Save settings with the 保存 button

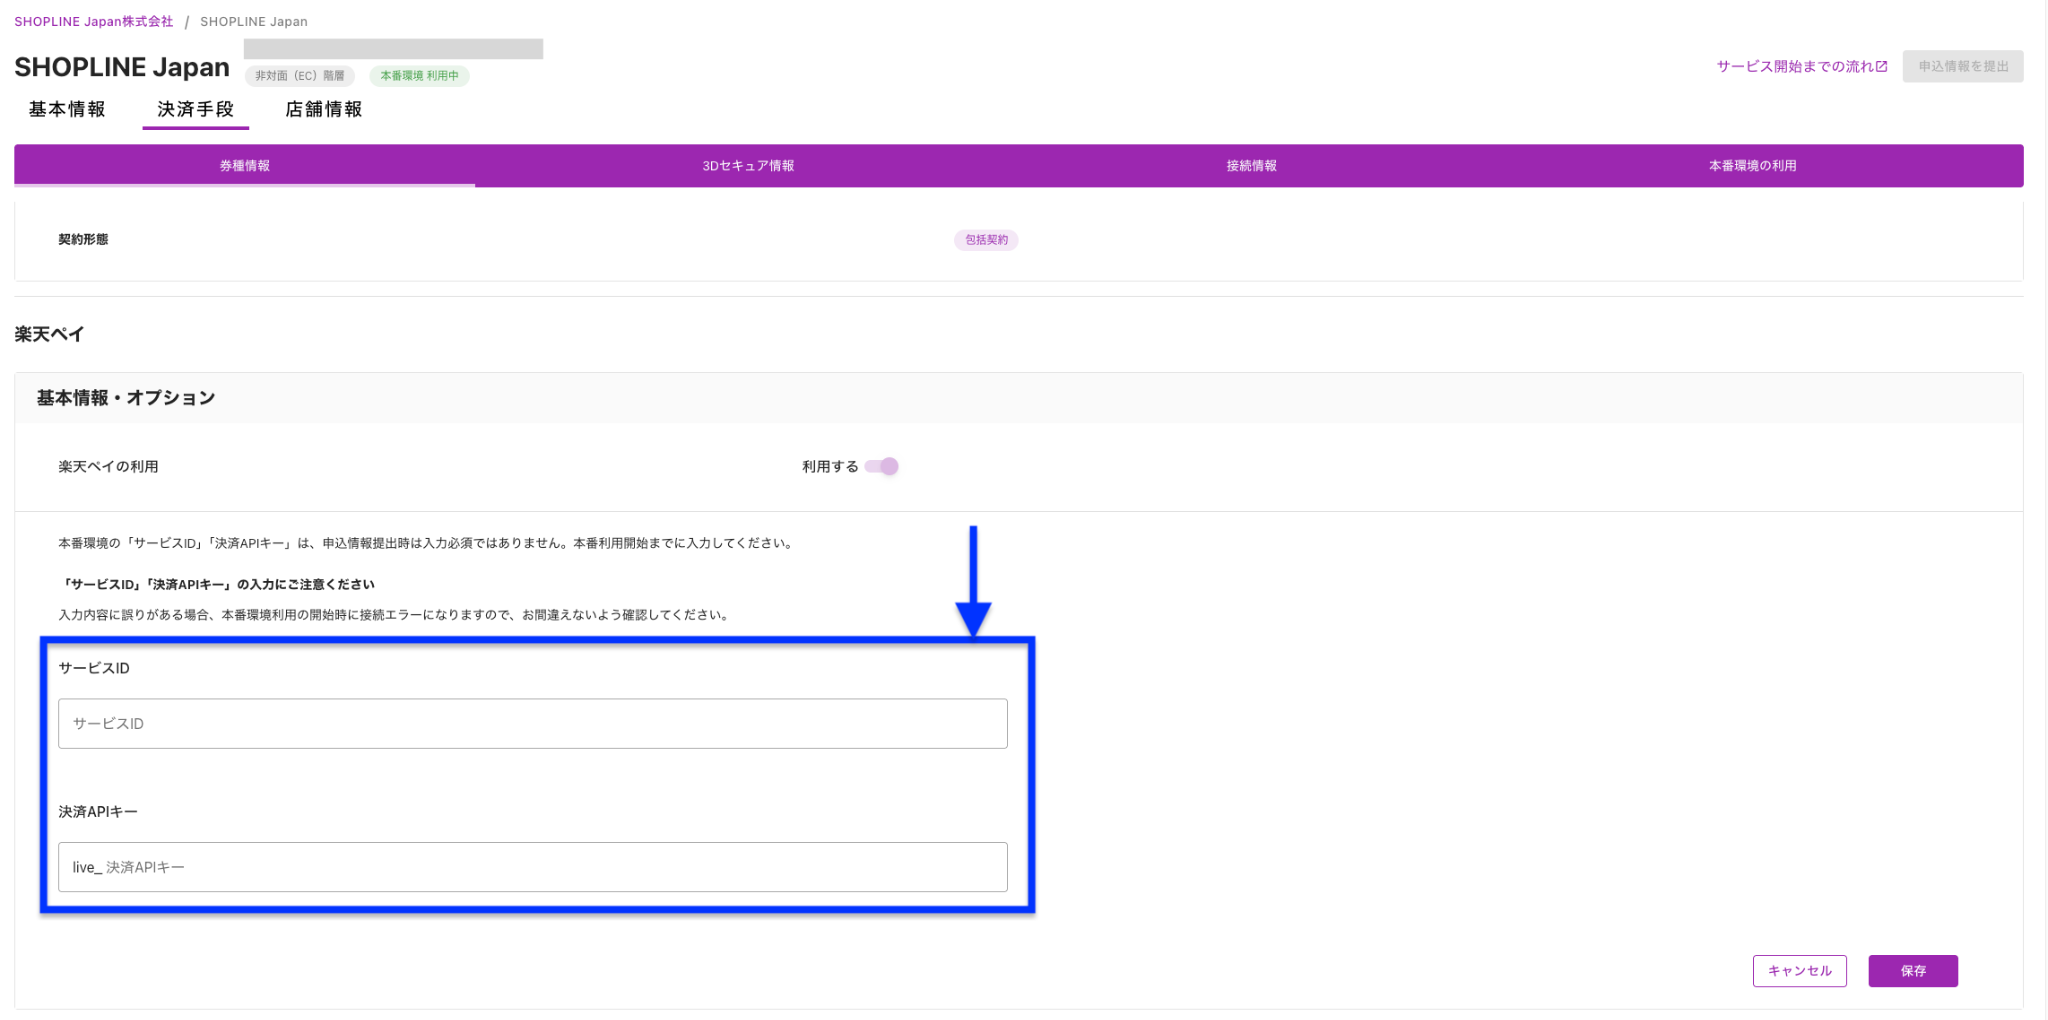point(1913,971)
